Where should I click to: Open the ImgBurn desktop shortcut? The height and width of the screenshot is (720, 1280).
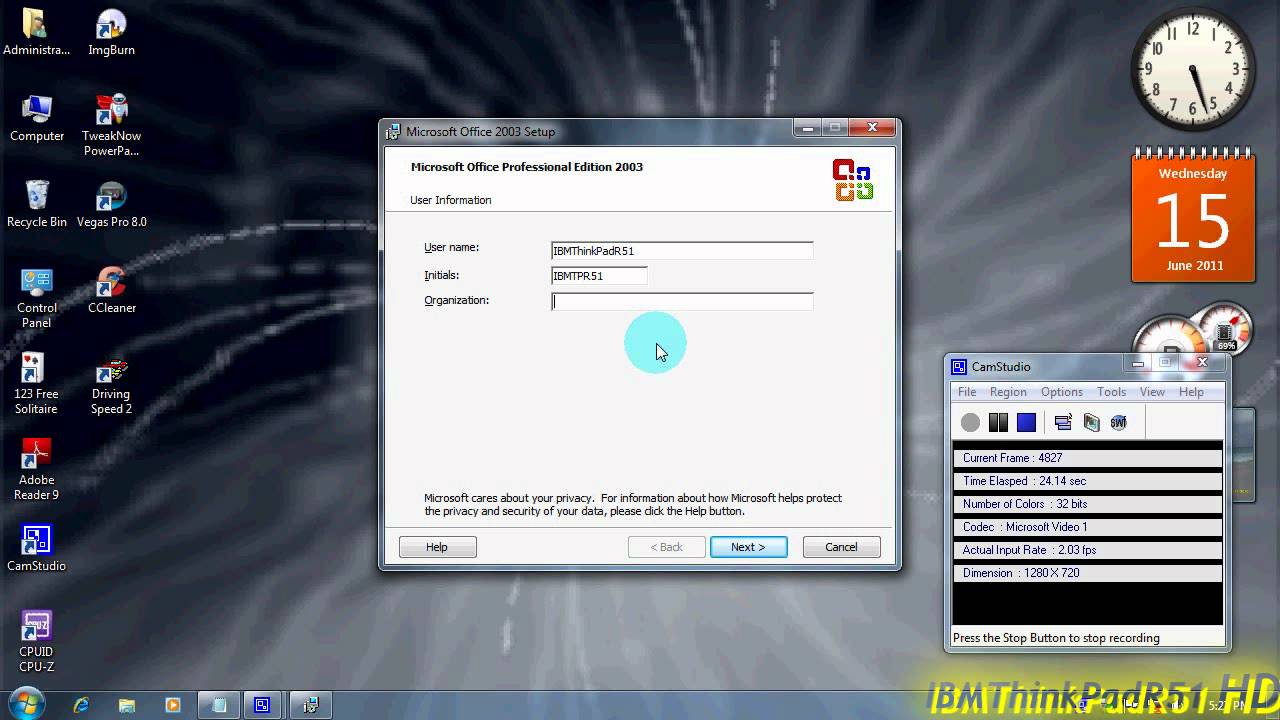(111, 32)
